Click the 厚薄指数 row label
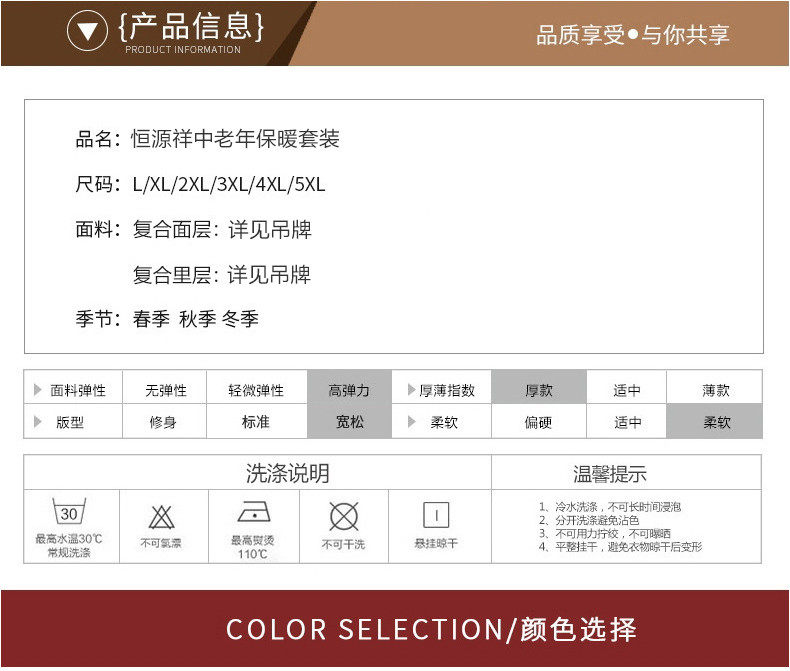The height and width of the screenshot is (671, 790). (x=447, y=390)
